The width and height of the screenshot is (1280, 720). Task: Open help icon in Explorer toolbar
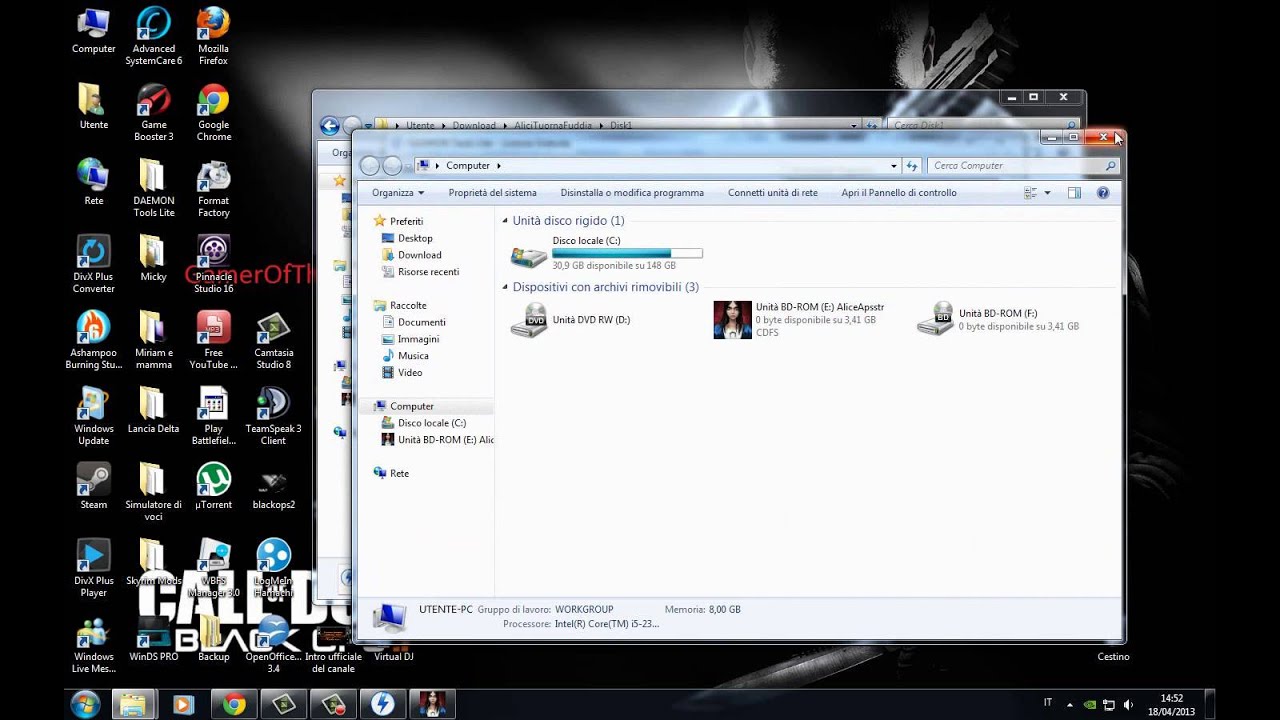(1103, 193)
